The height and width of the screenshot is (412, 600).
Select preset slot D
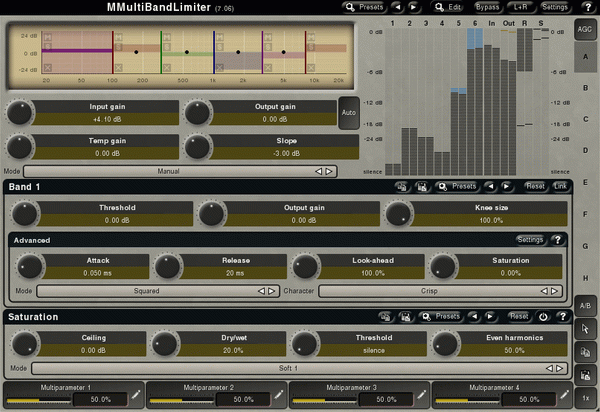(x=585, y=150)
